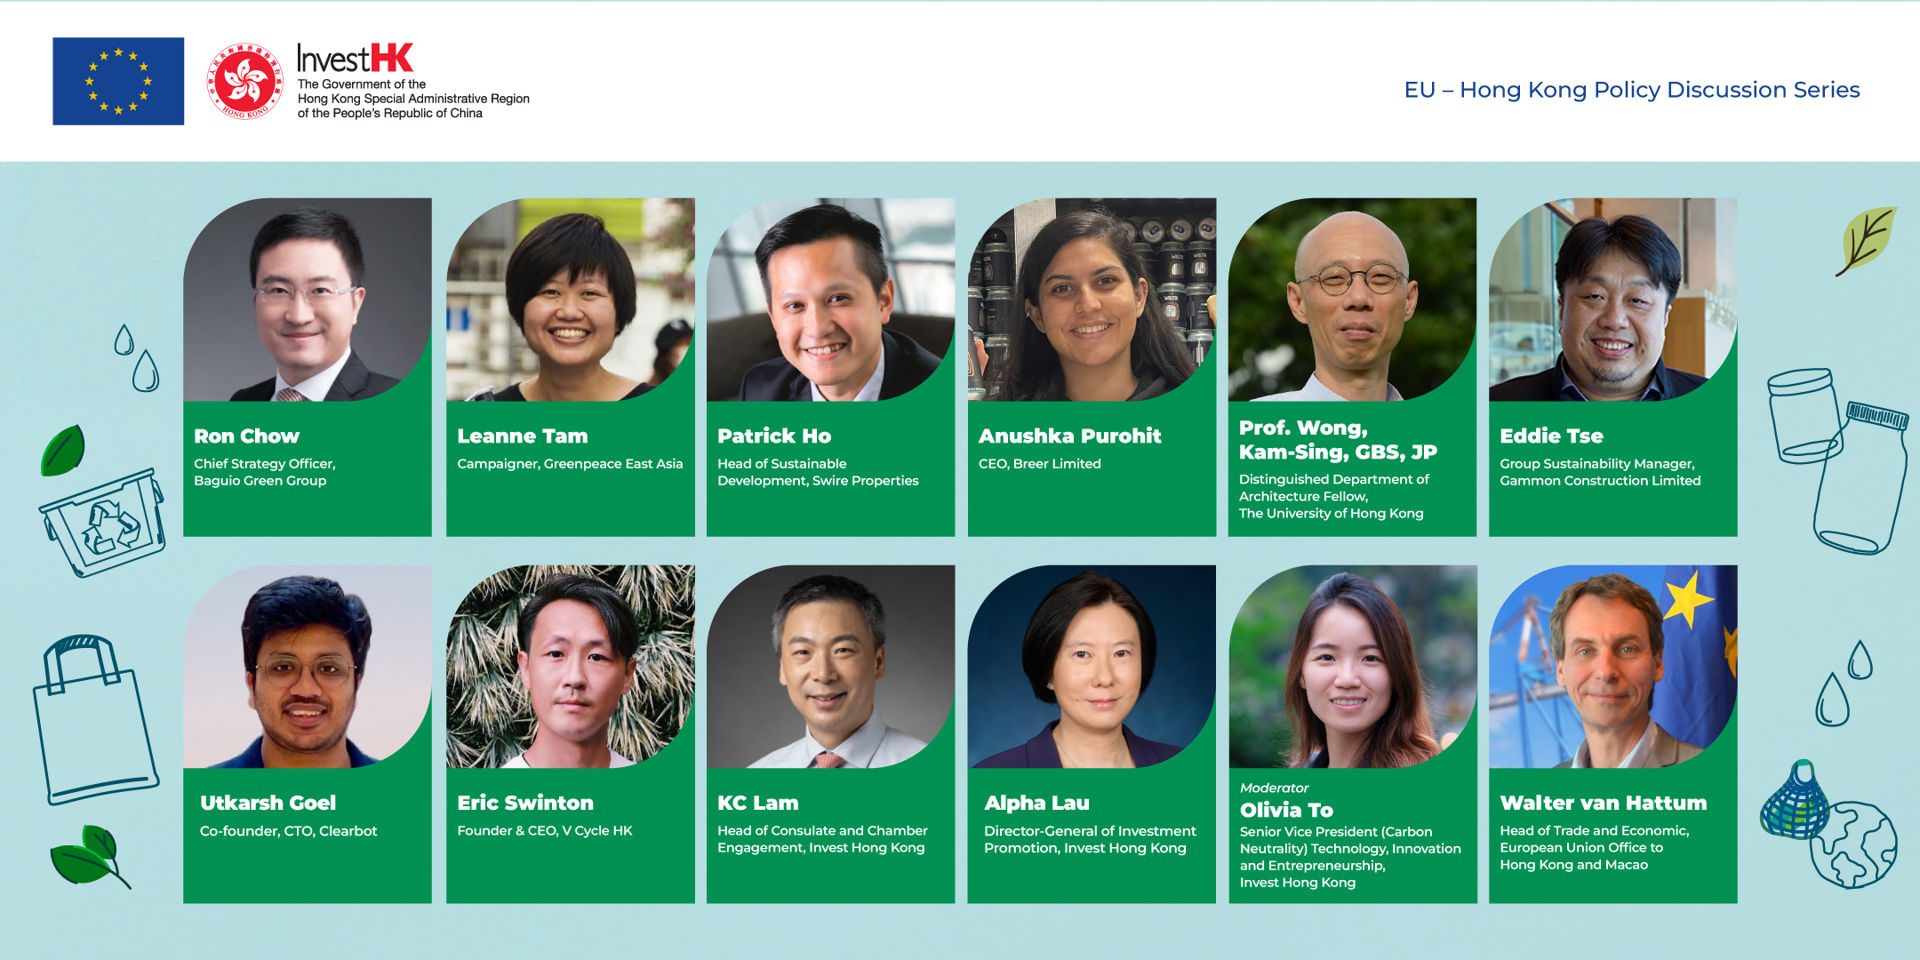Open Patrick Ho's name label
1920x960 pixels.
(x=774, y=436)
